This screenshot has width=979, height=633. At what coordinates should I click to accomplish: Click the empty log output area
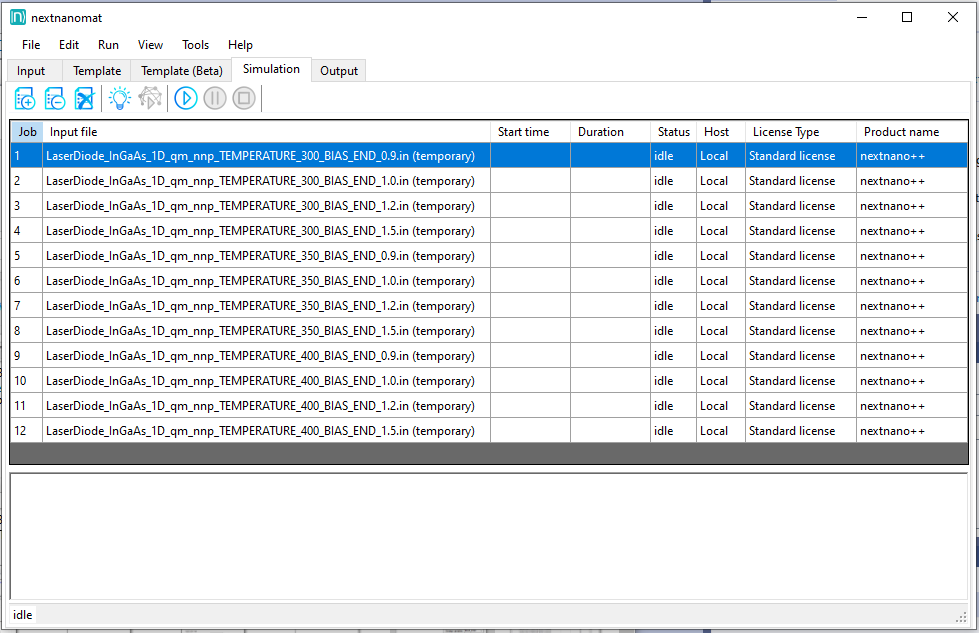coord(488,535)
